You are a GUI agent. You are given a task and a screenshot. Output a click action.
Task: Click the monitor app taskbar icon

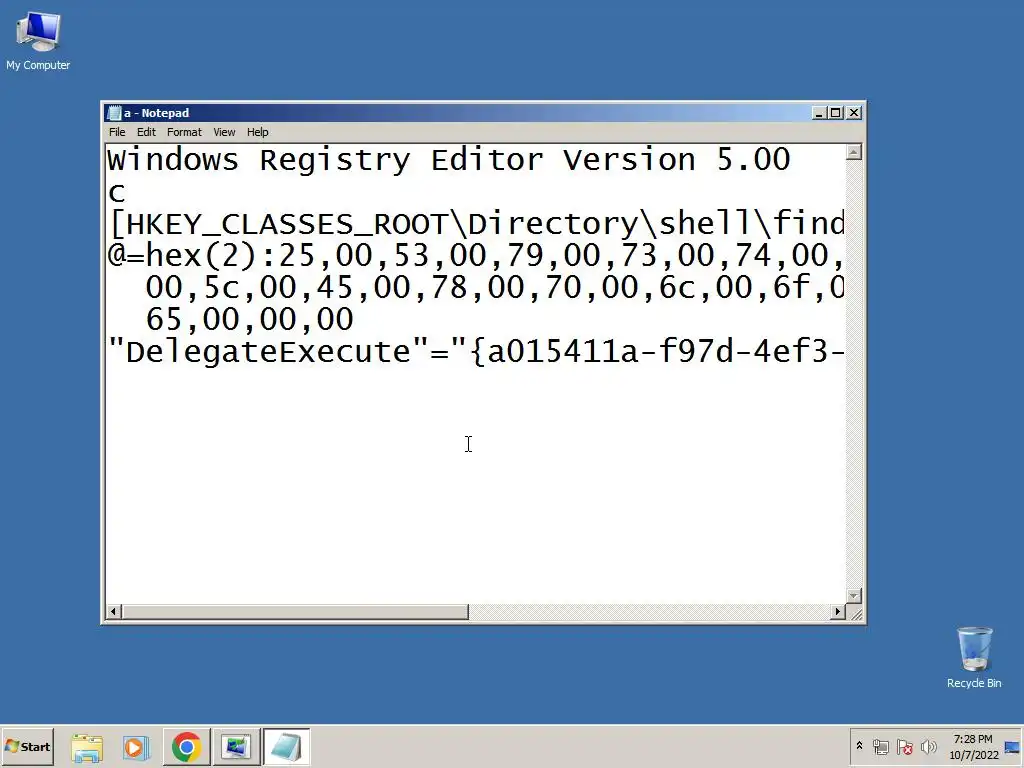[236, 747]
